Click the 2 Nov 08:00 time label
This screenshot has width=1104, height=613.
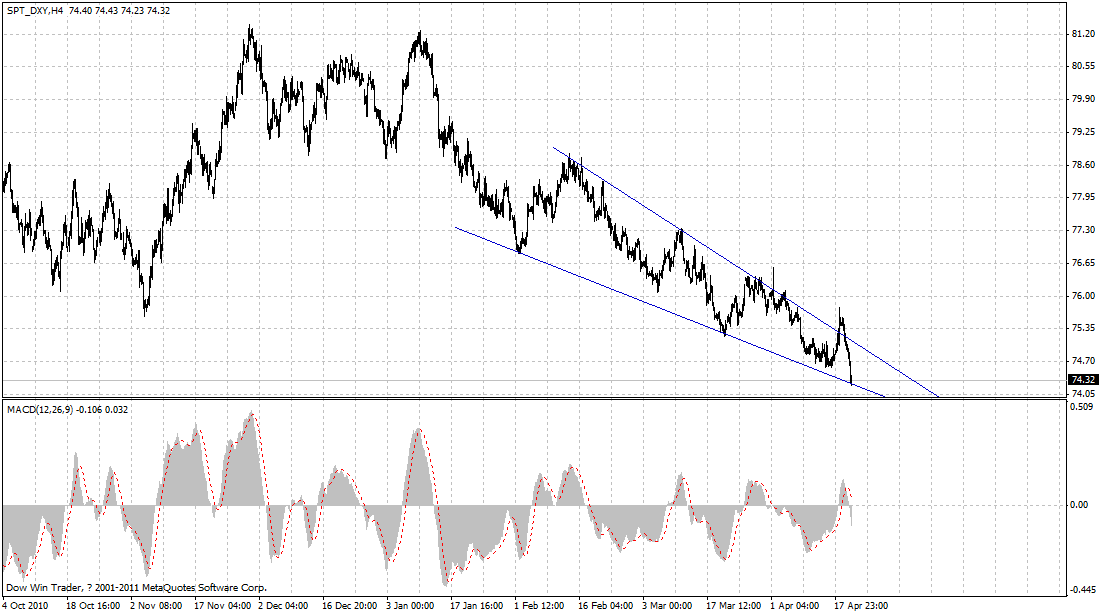pos(156,605)
